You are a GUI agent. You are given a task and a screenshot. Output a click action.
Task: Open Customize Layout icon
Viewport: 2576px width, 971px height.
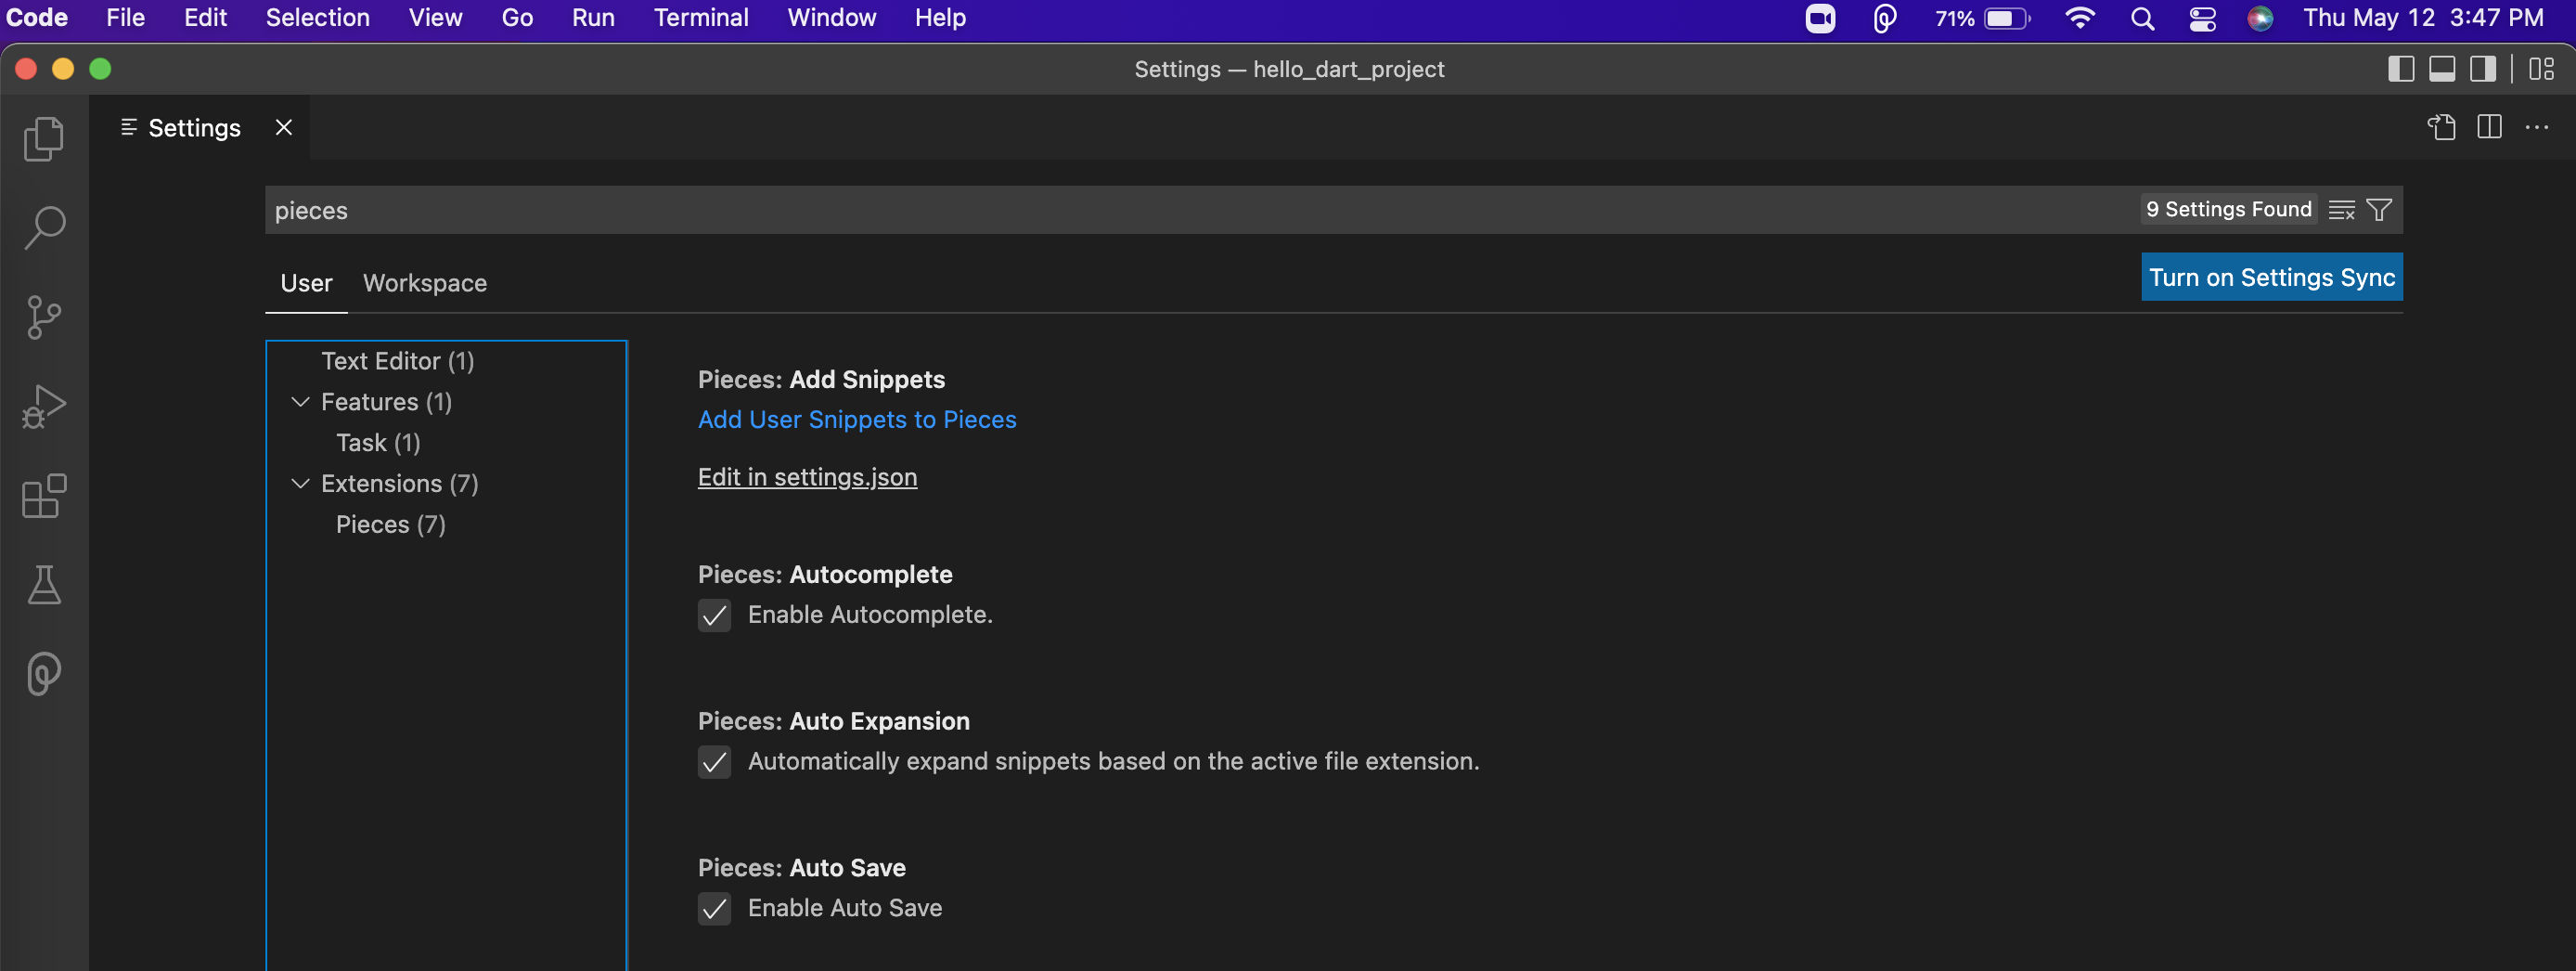(x=2541, y=69)
